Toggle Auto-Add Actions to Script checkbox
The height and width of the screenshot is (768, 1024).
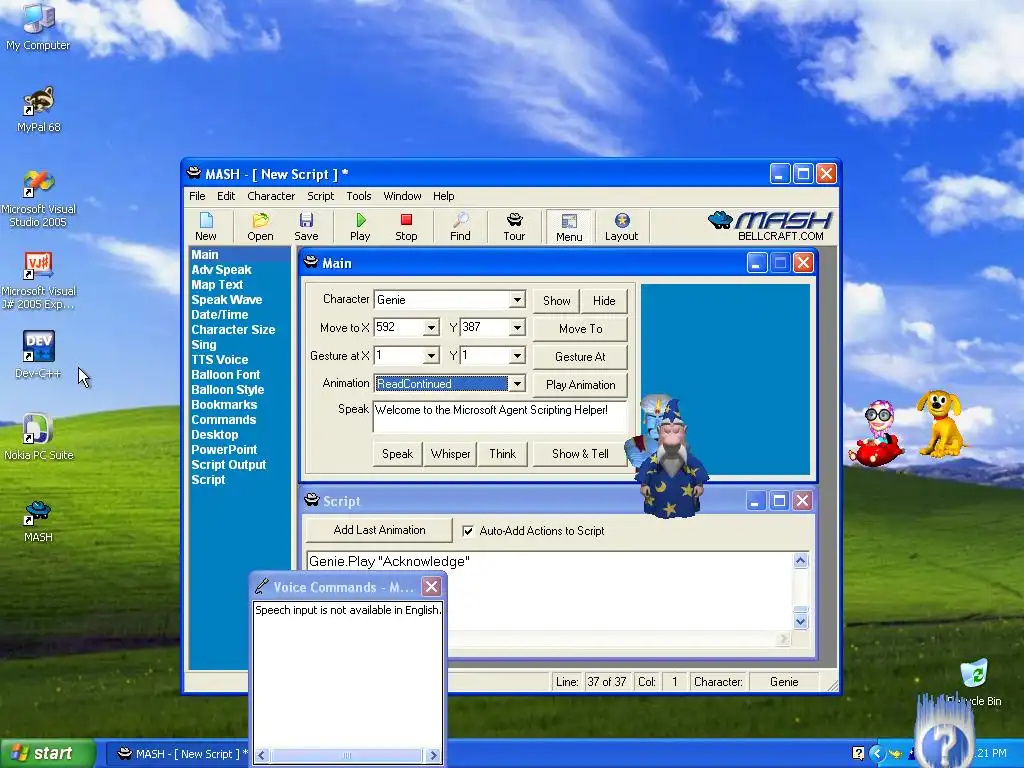(x=468, y=531)
